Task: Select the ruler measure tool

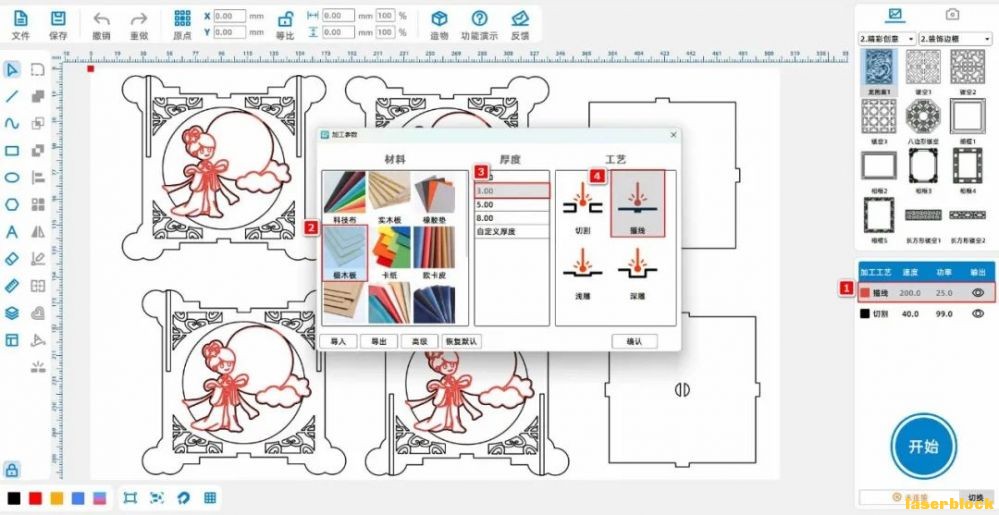Action: point(11,286)
